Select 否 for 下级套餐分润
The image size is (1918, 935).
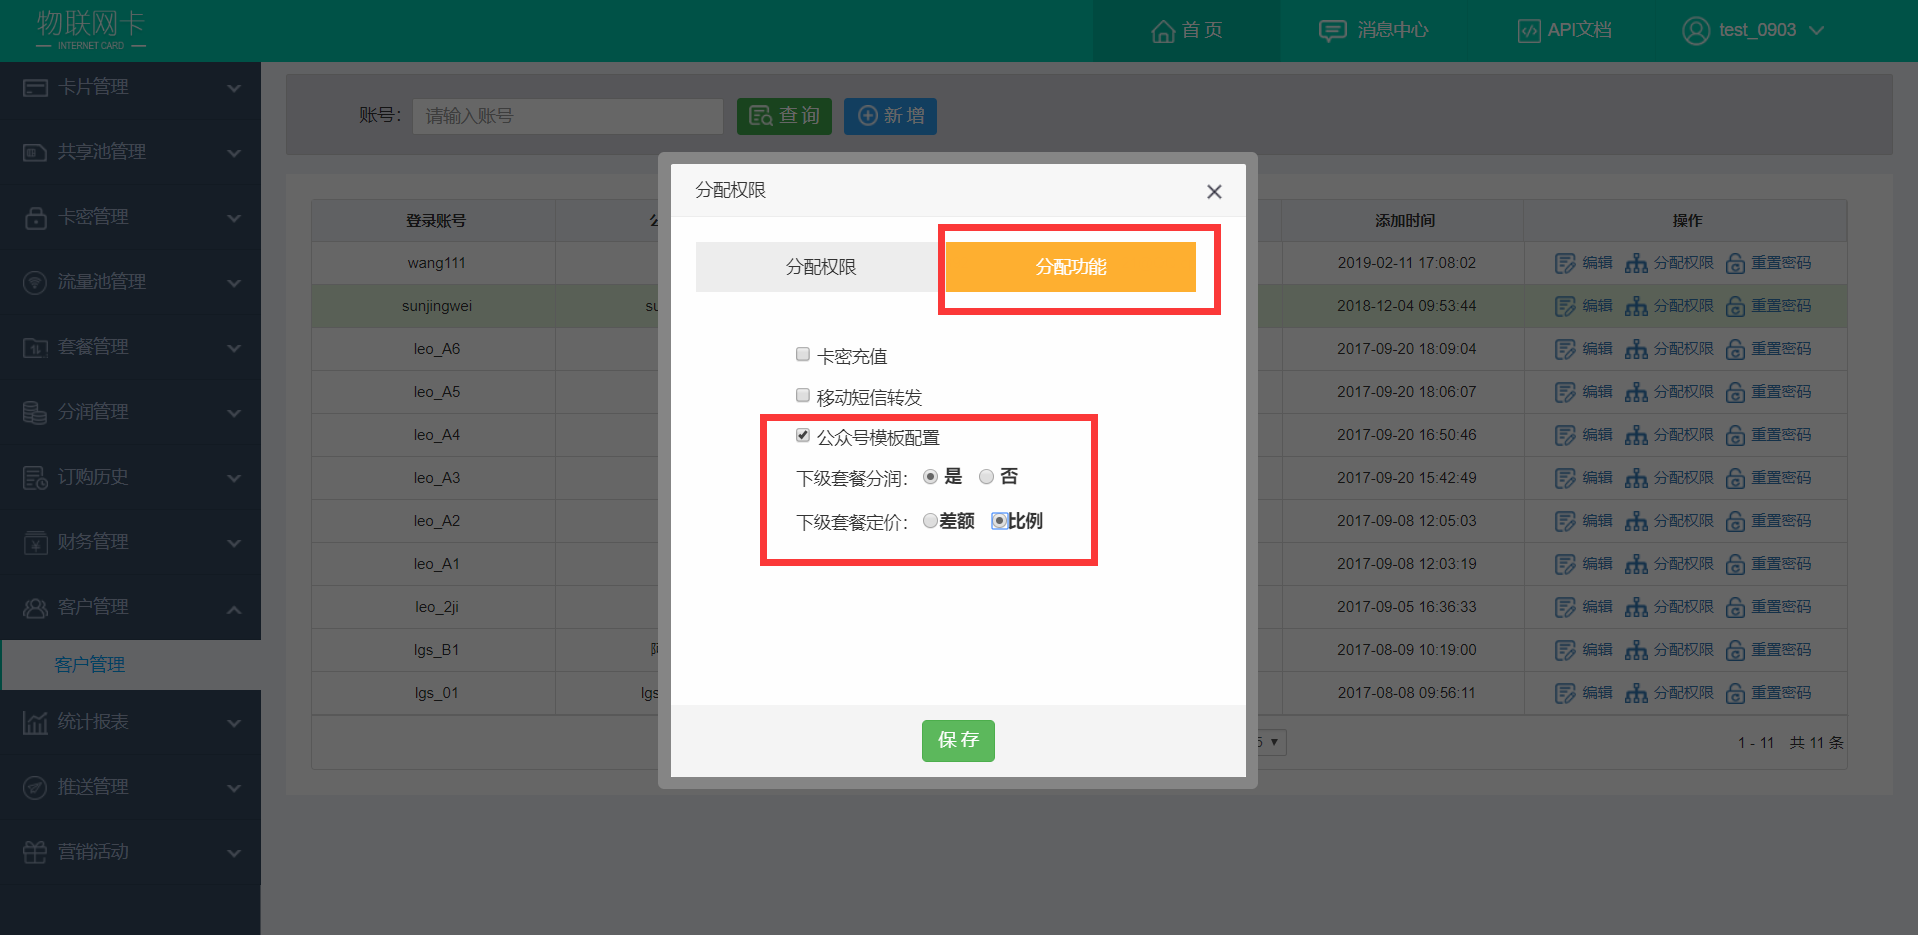pos(987,477)
